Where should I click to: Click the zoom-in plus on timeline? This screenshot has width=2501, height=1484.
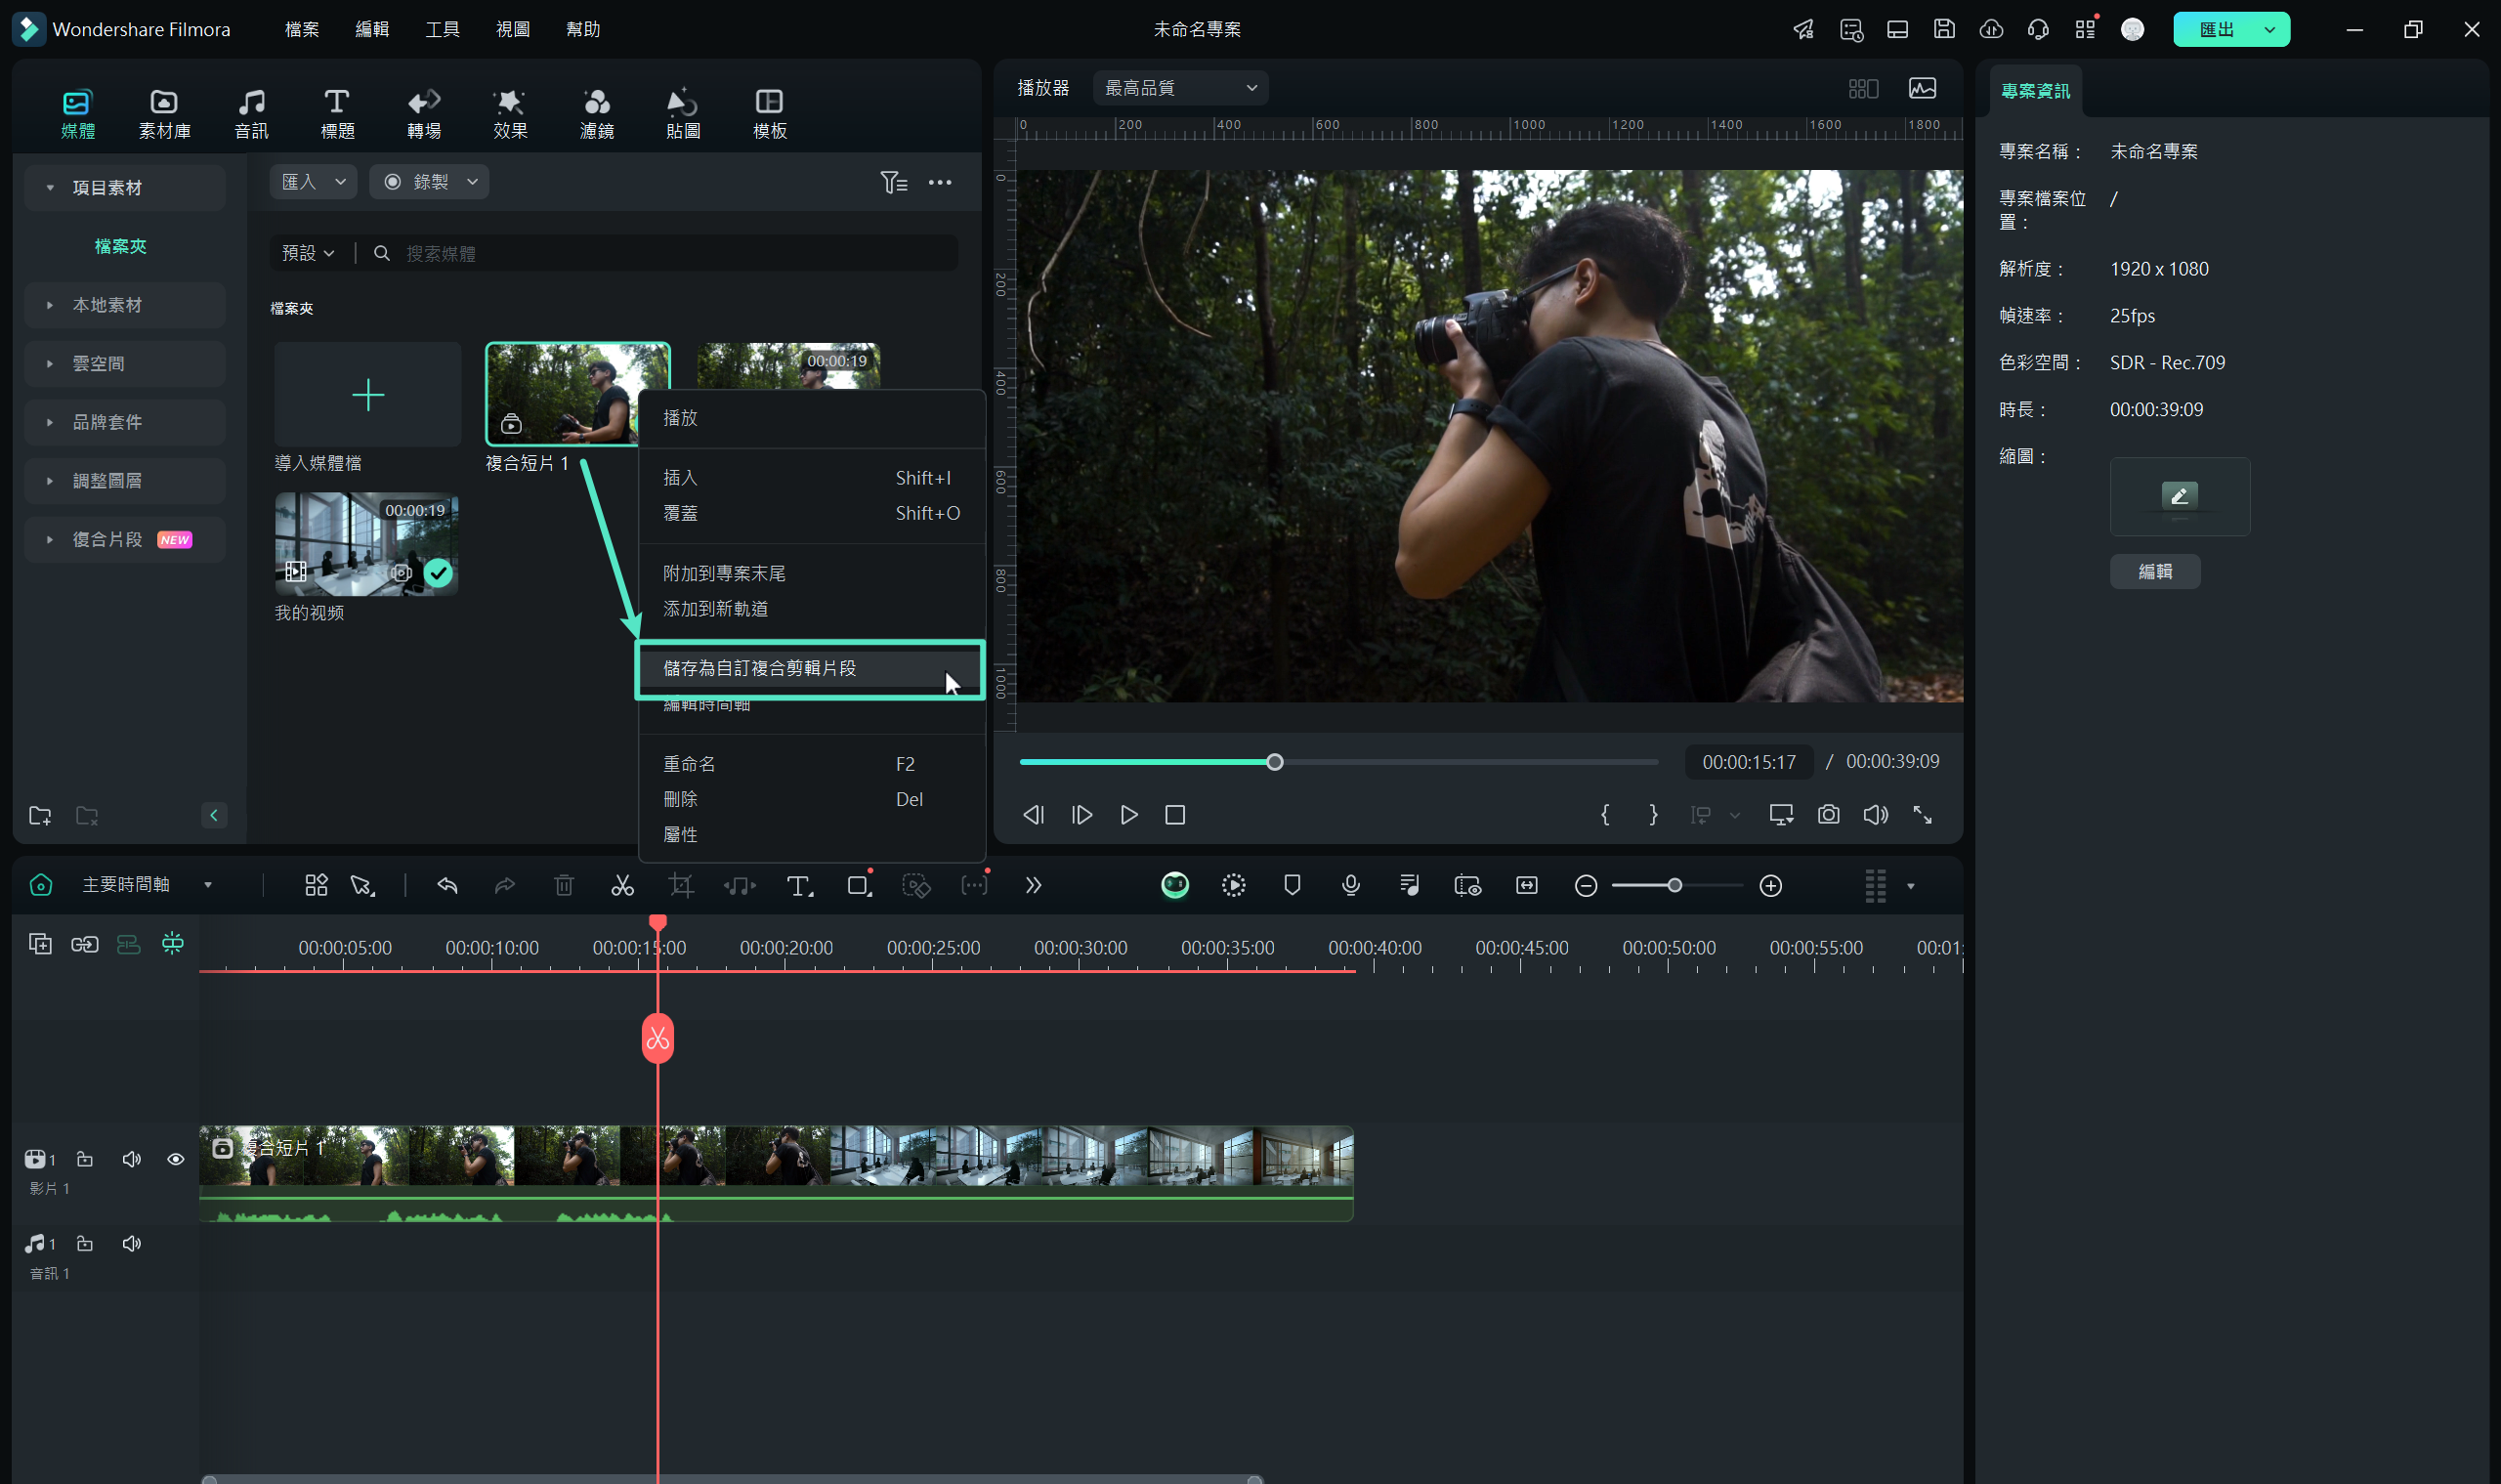pyautogui.click(x=1770, y=885)
